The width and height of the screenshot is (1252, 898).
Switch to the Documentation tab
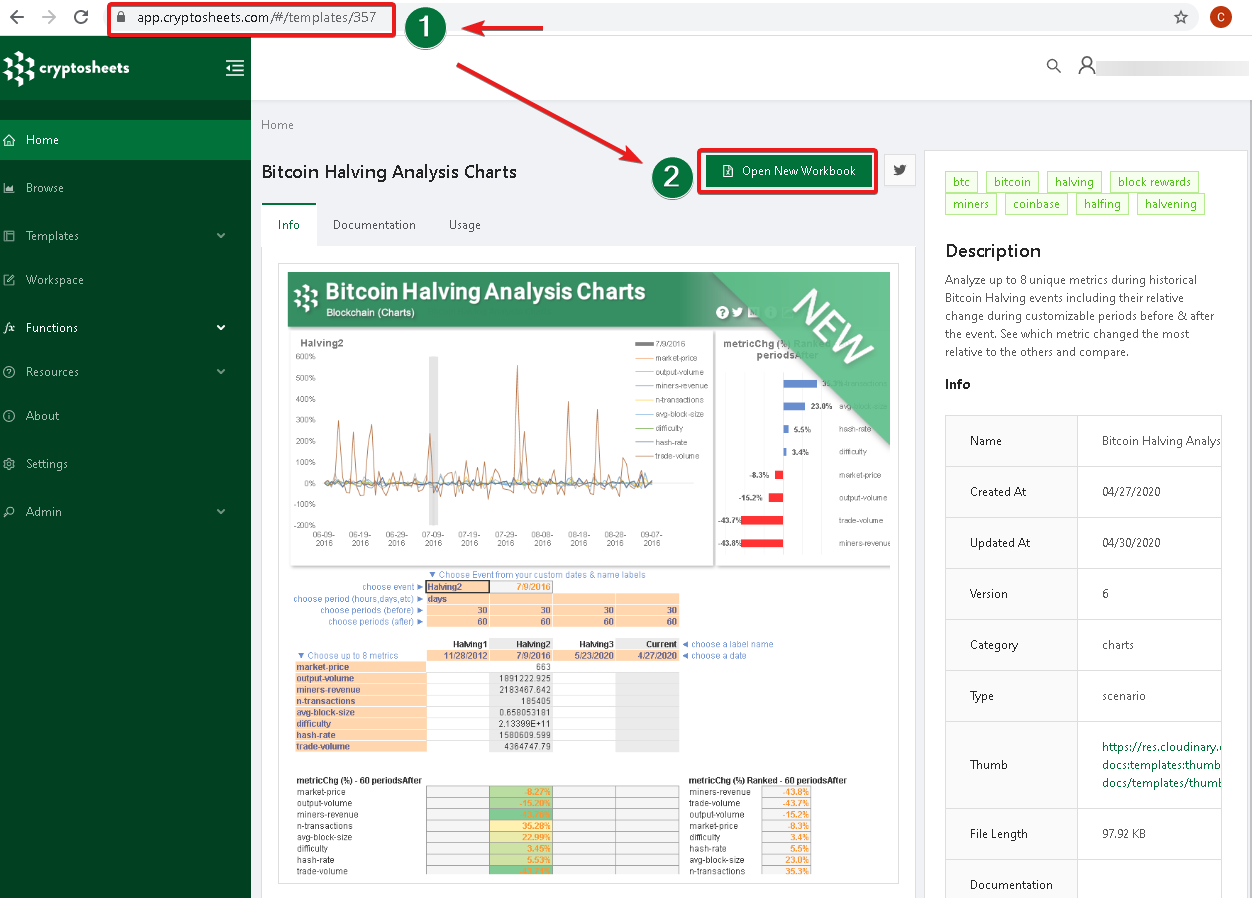(x=374, y=225)
